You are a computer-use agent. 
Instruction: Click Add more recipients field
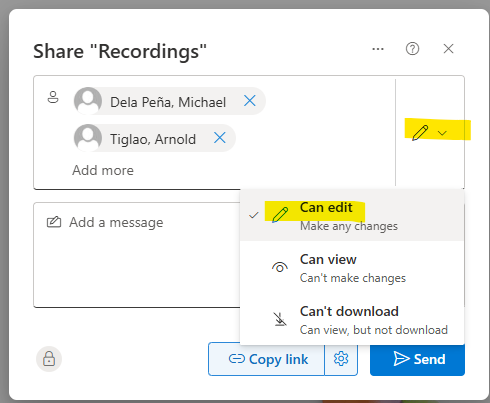[x=103, y=170]
